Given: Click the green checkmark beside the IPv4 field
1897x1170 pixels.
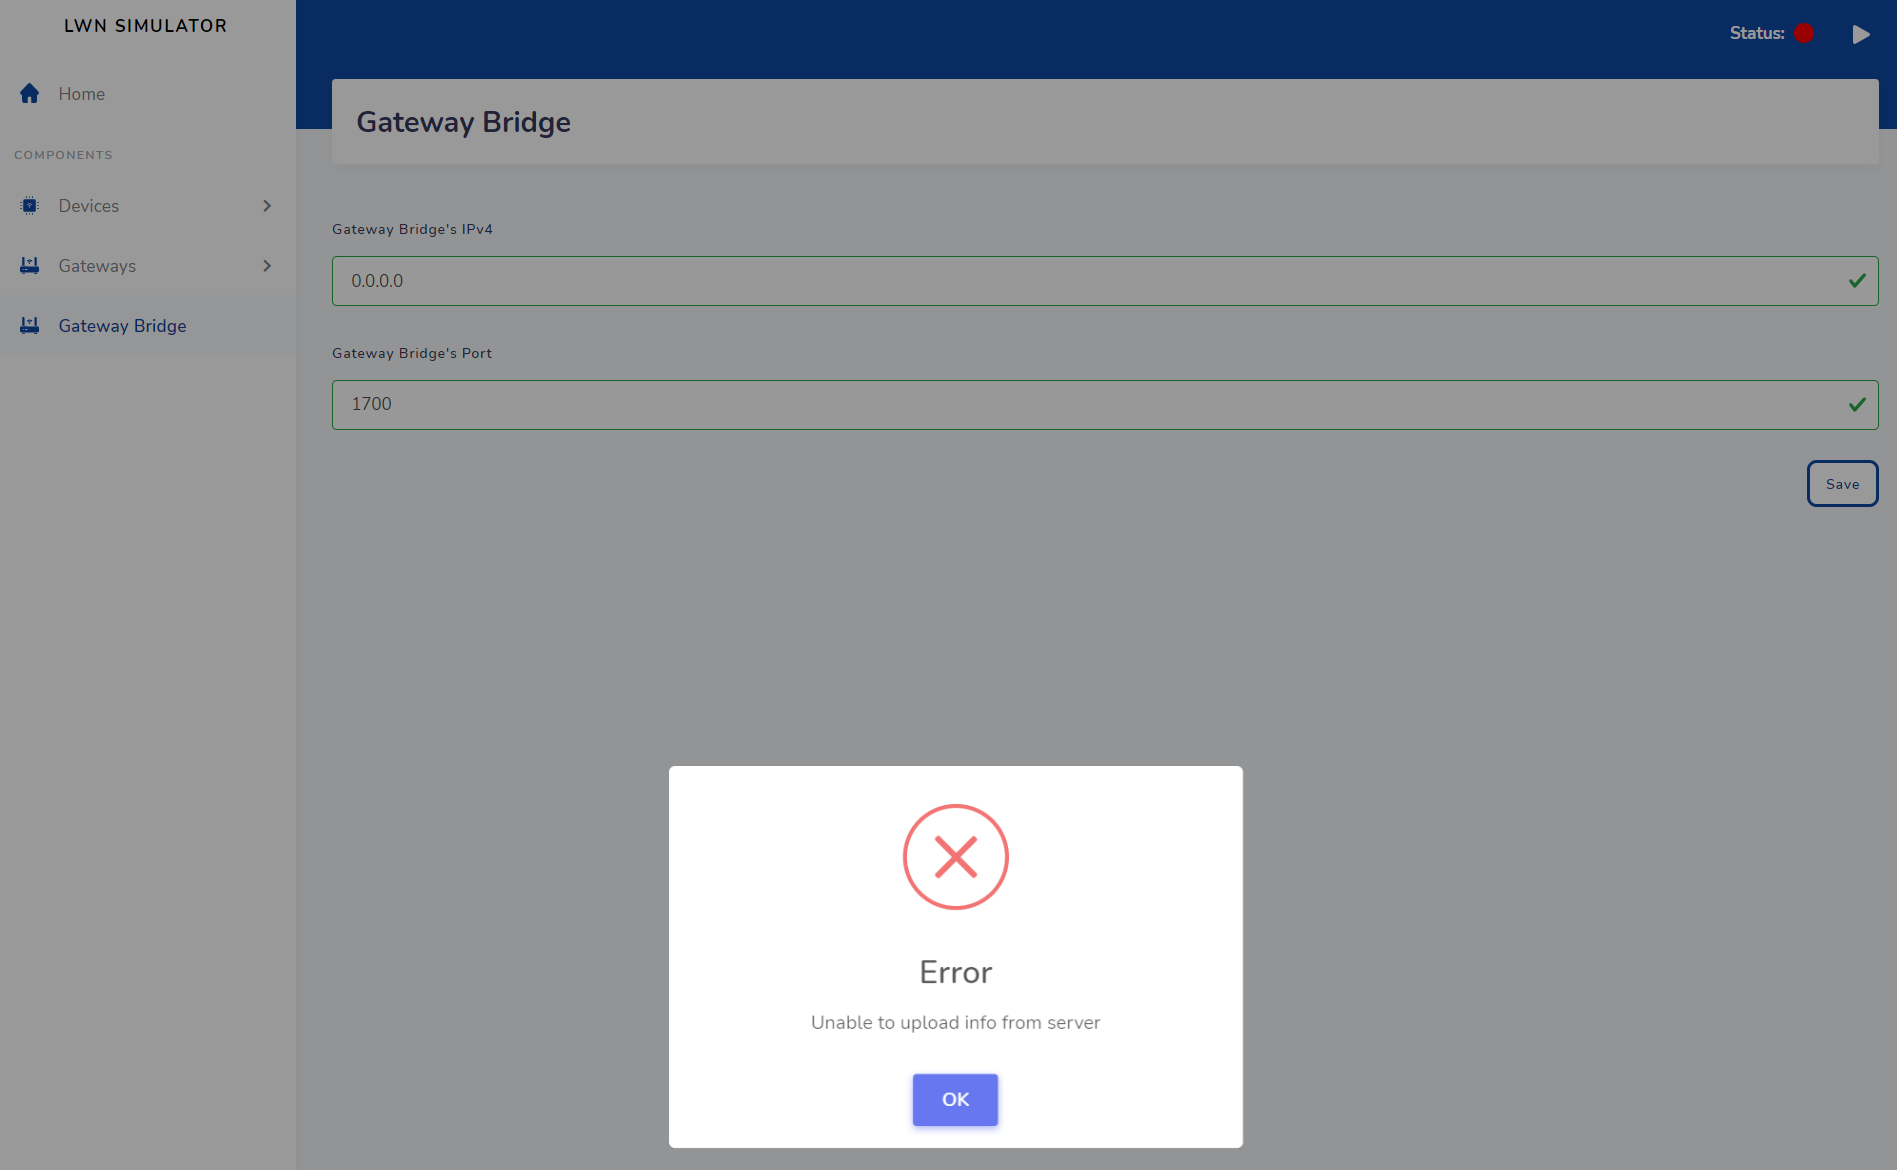Looking at the screenshot, I should click(x=1856, y=280).
